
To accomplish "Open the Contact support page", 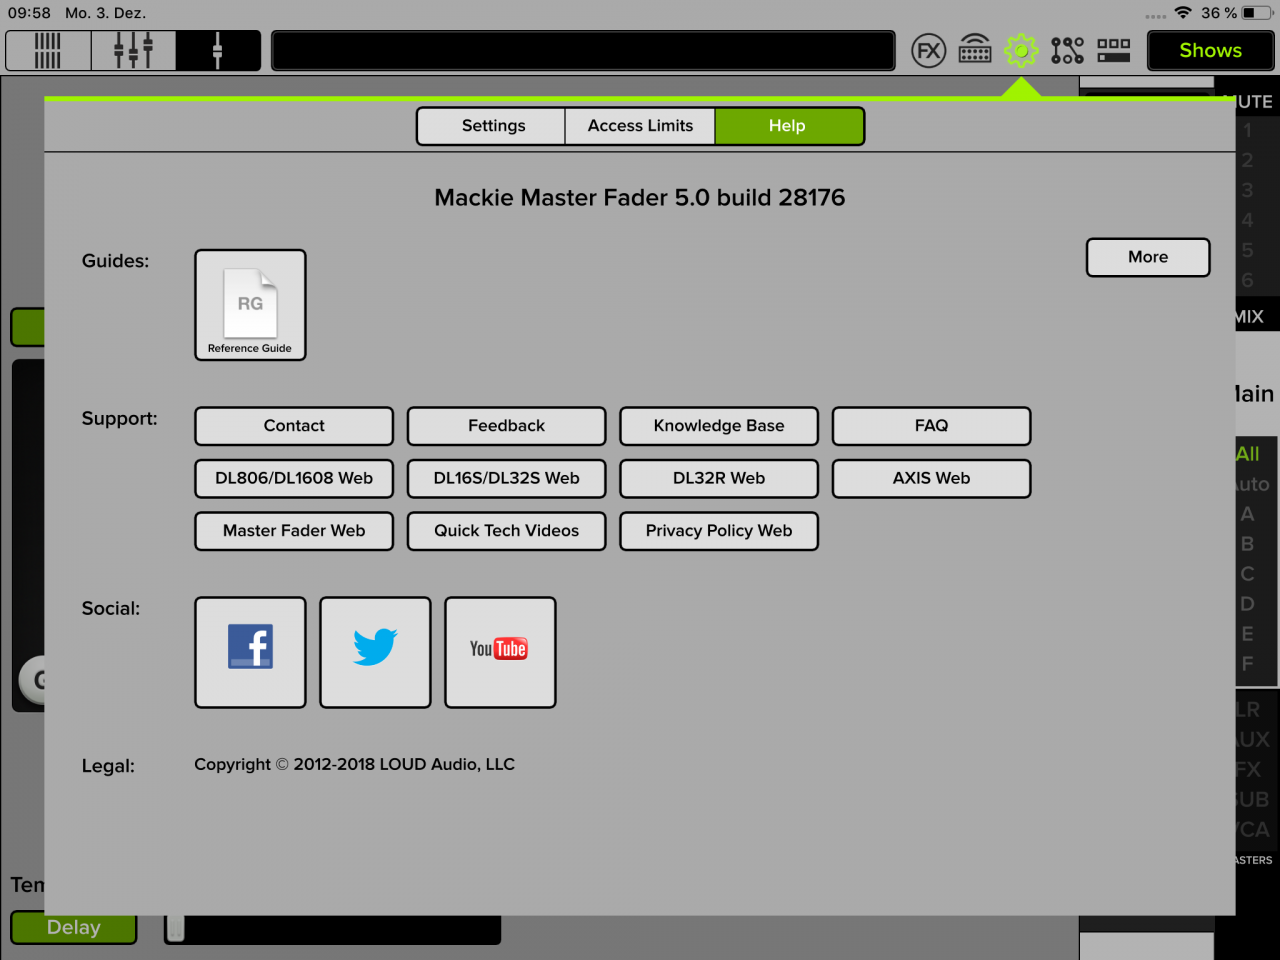I will click(294, 426).
